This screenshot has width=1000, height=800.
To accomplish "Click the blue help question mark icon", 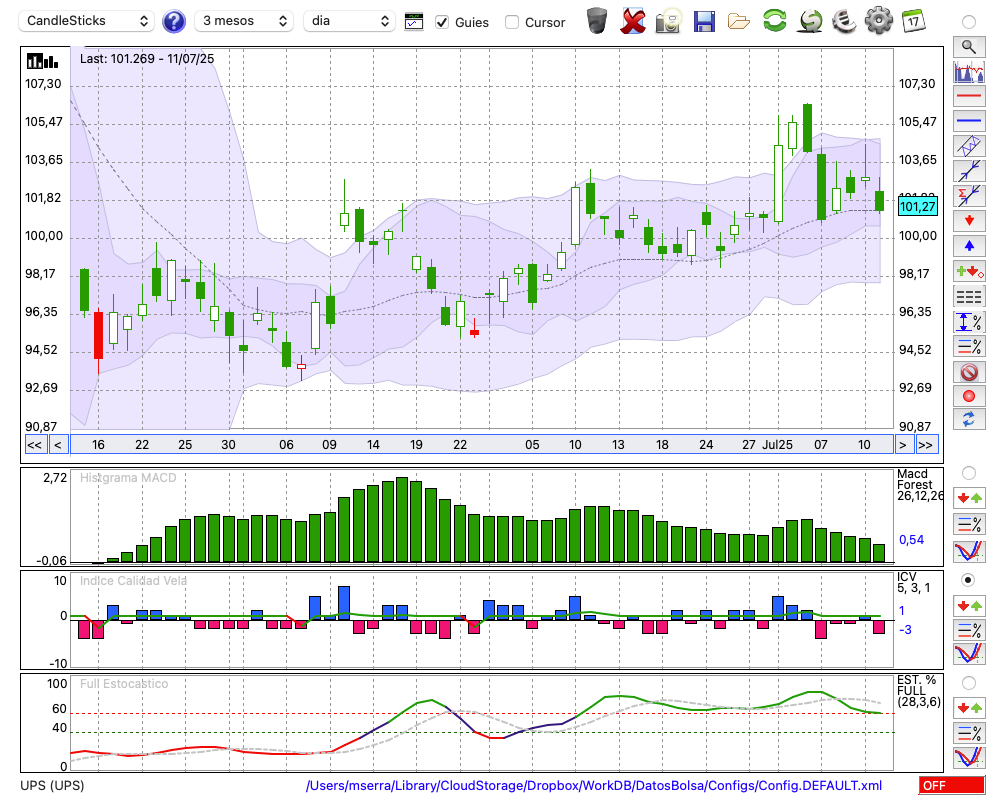I will click(x=173, y=22).
